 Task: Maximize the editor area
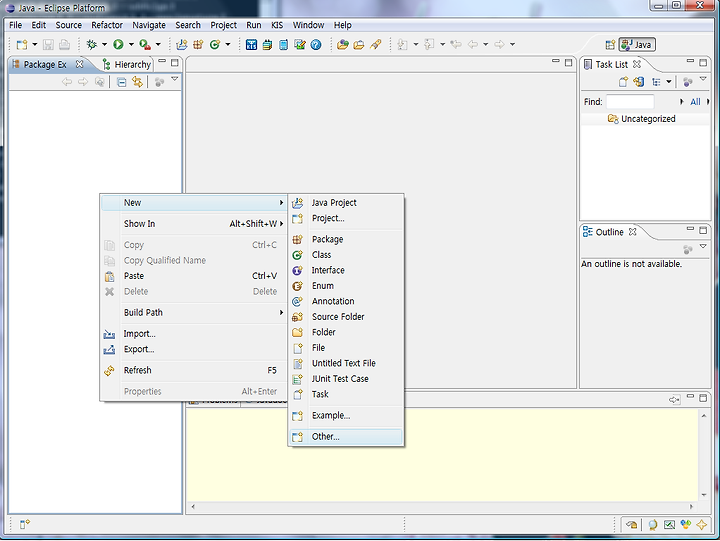pos(568,62)
